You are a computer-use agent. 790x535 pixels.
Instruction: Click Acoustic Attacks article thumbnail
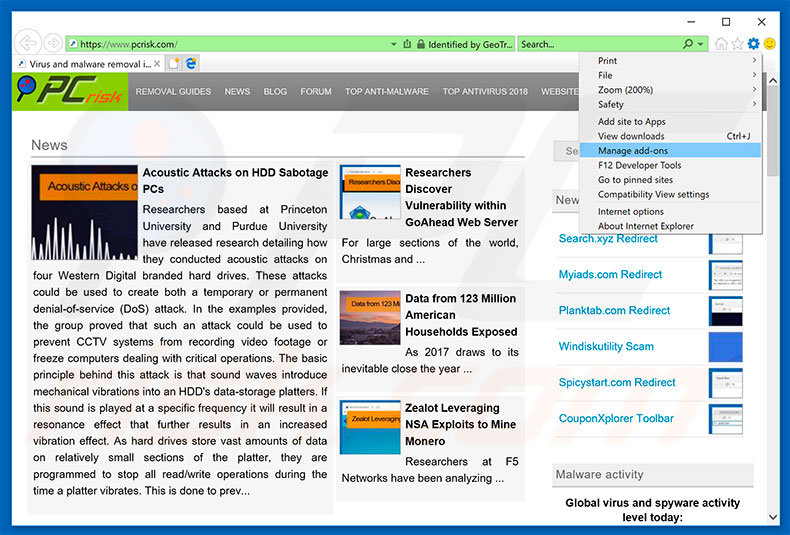coord(85,212)
